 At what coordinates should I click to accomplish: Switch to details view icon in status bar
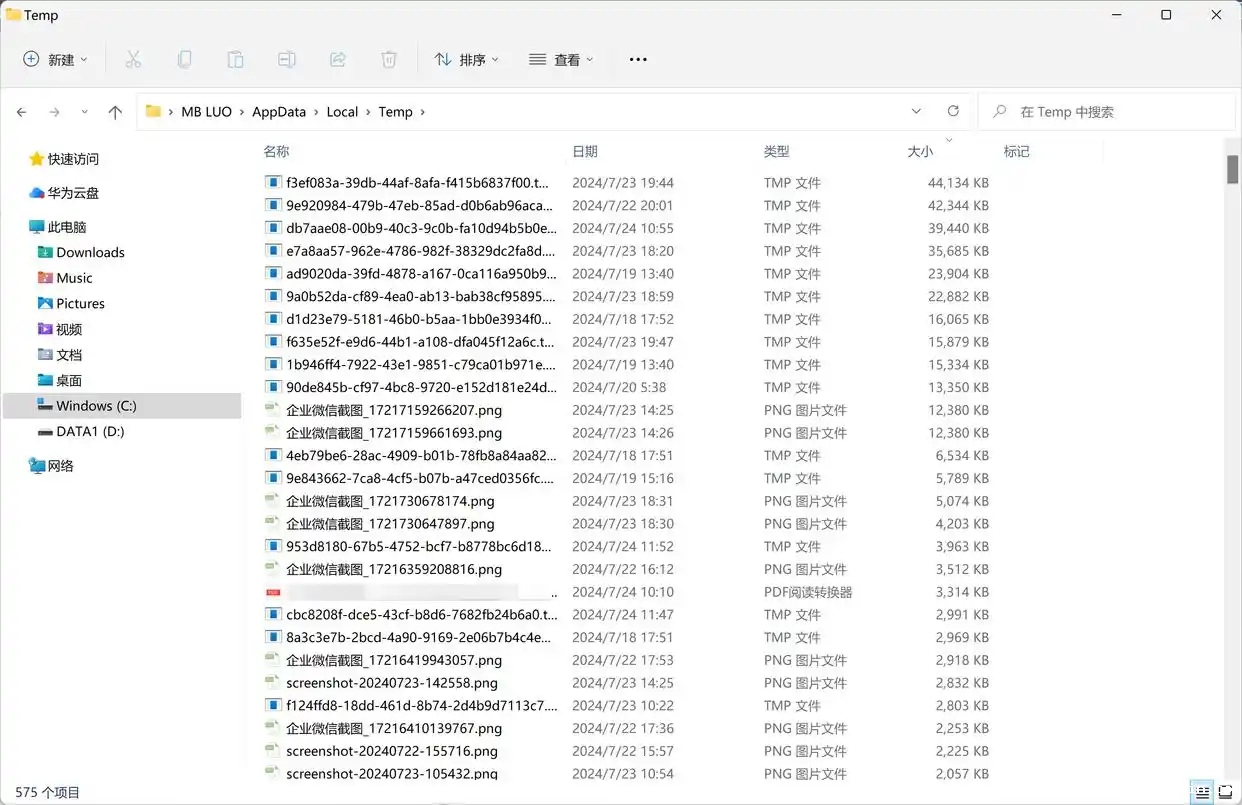[x=1202, y=792]
